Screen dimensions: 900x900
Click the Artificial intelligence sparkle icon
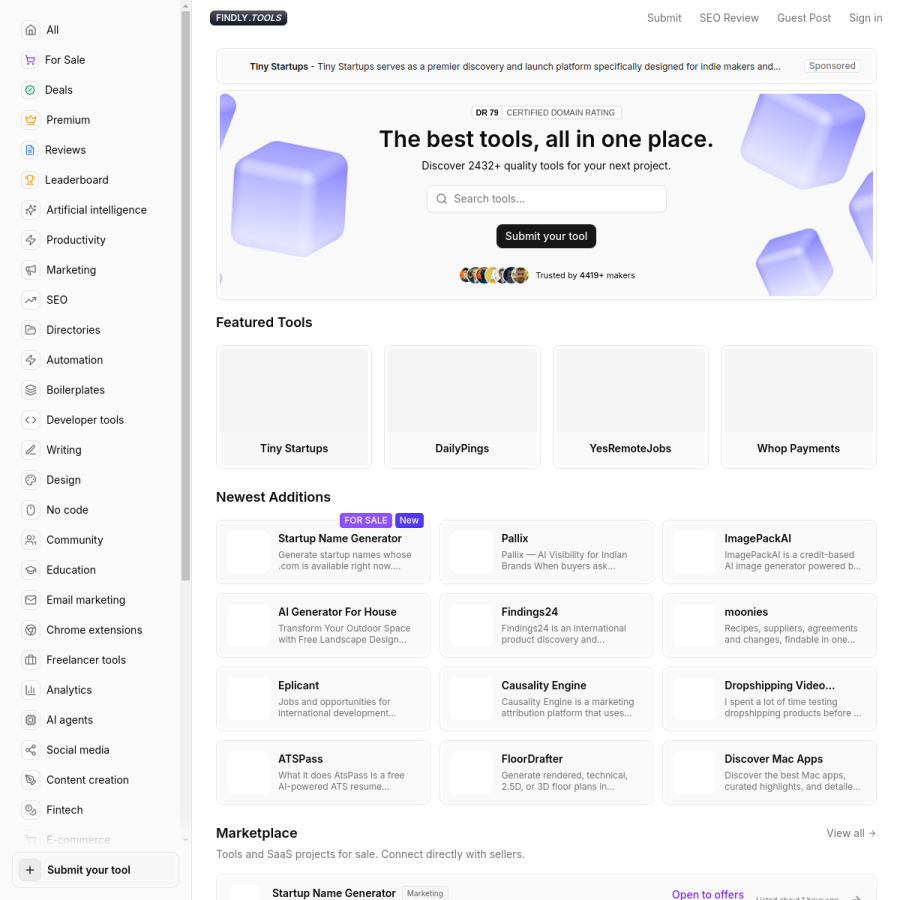click(31, 210)
